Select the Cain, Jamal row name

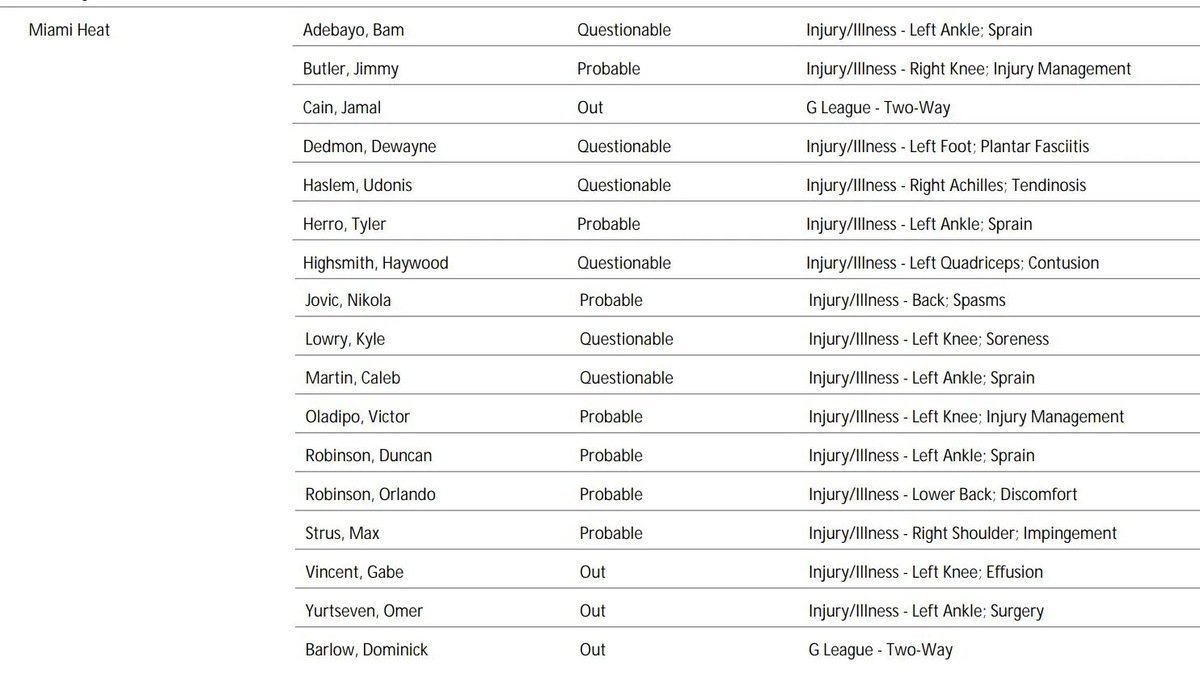[x=341, y=108]
